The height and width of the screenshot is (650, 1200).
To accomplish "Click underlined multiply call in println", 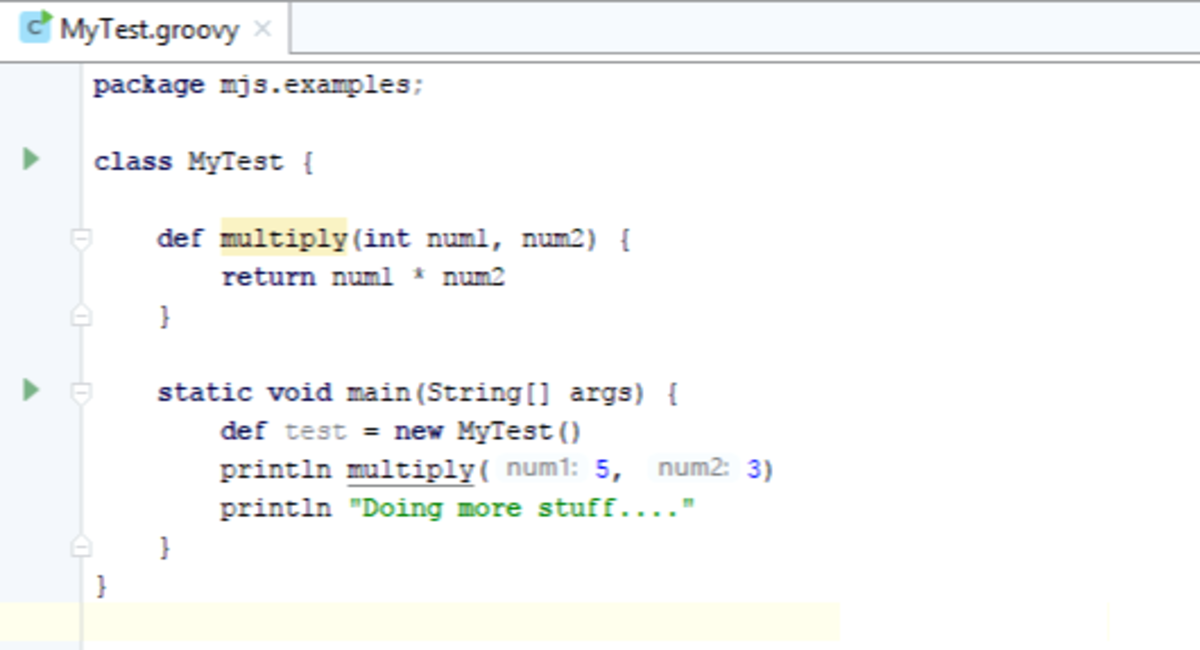I will click(x=410, y=469).
